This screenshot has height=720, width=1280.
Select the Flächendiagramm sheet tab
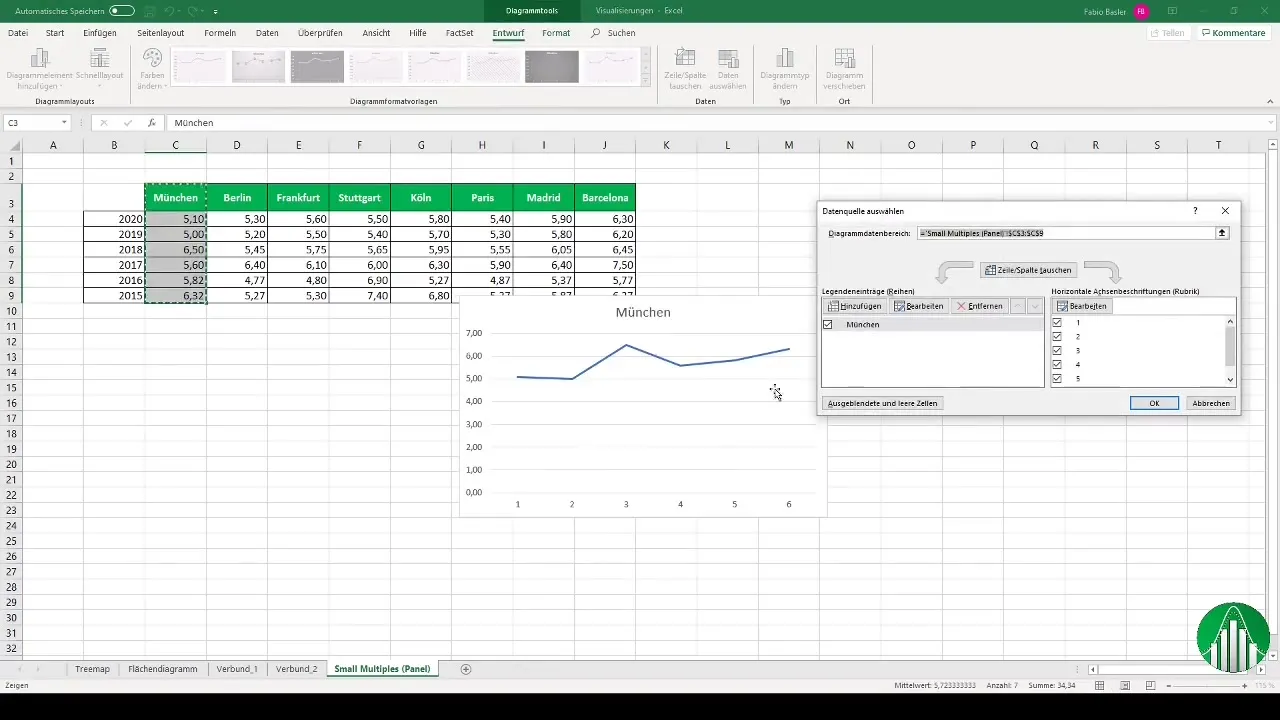(x=163, y=668)
